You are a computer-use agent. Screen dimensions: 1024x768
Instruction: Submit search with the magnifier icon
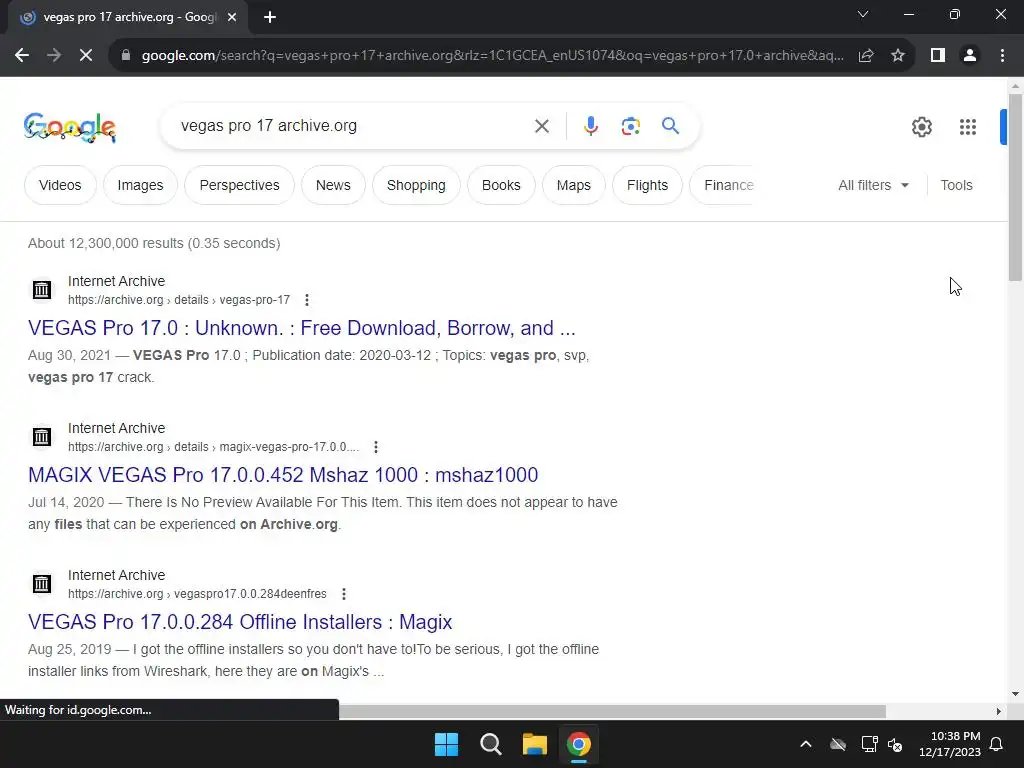(670, 125)
